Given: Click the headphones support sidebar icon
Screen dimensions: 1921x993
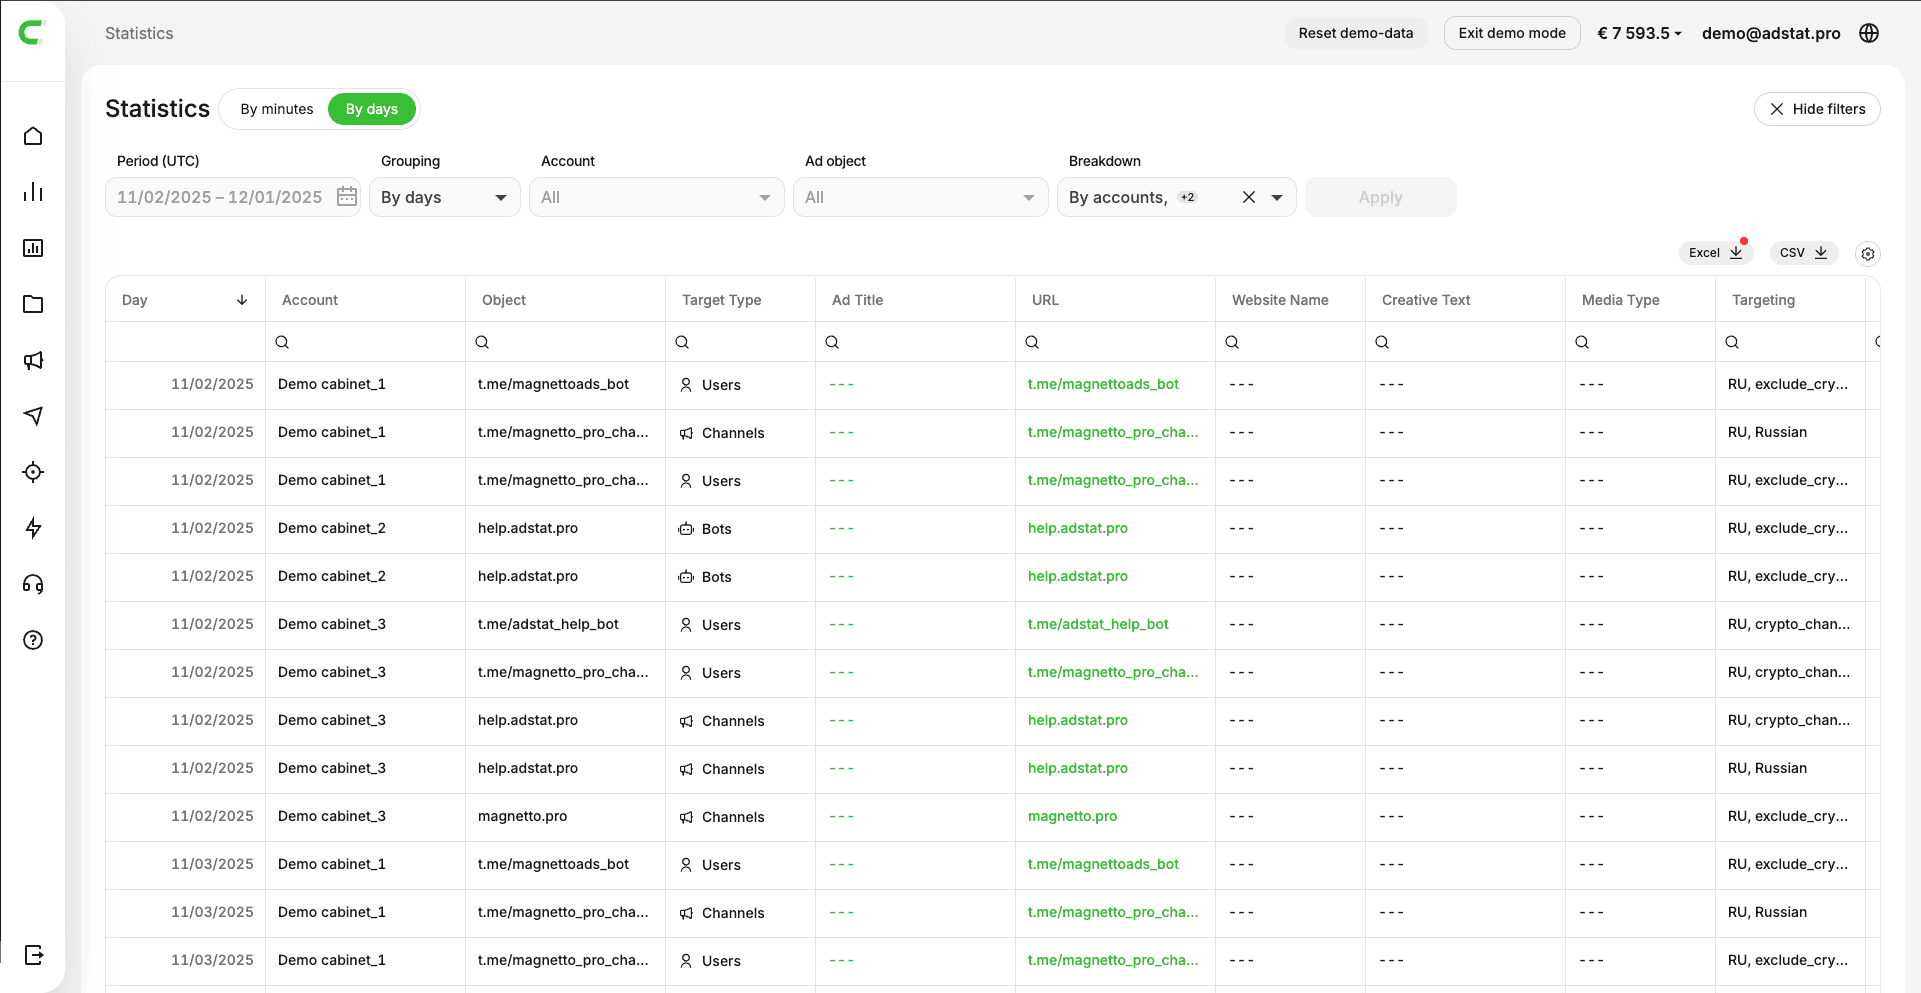Looking at the screenshot, I should pyautogui.click(x=33, y=584).
